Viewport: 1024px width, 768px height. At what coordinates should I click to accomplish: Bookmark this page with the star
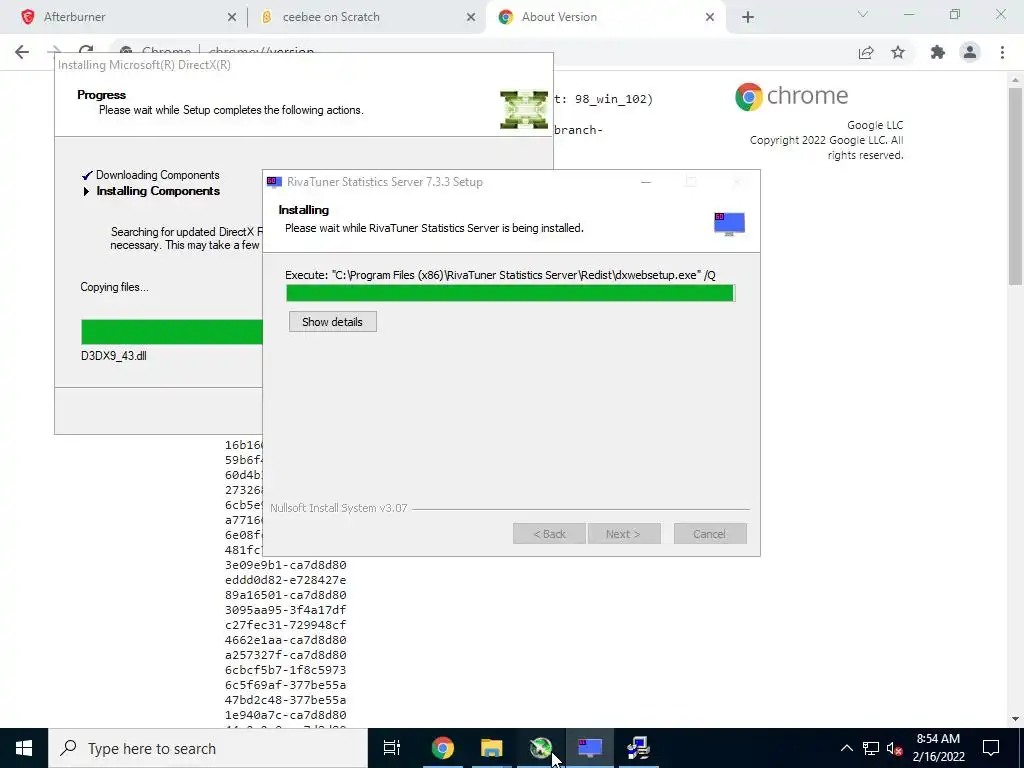(x=898, y=52)
